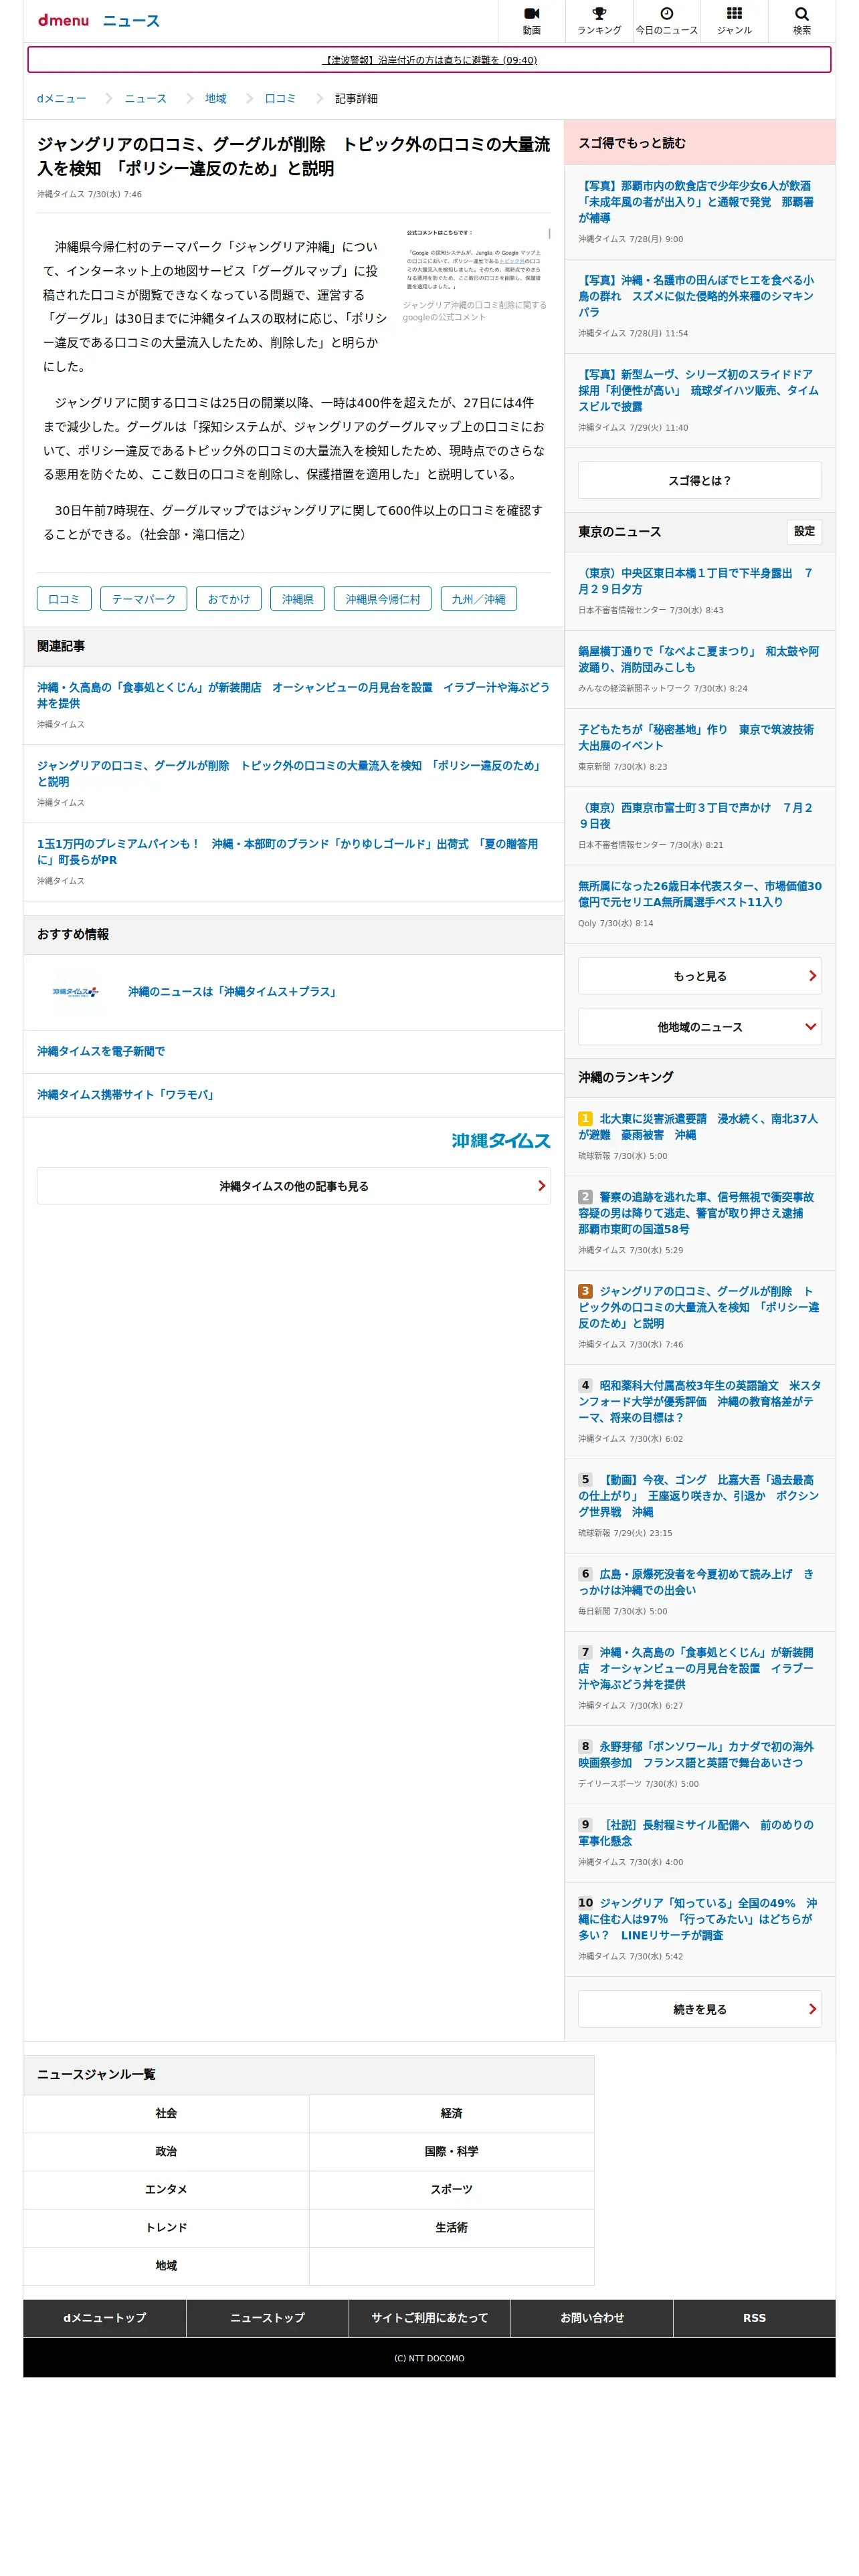This screenshot has width=859, height=2576.
Task: Select エンタメ in the genre list
Action: click(166, 2189)
